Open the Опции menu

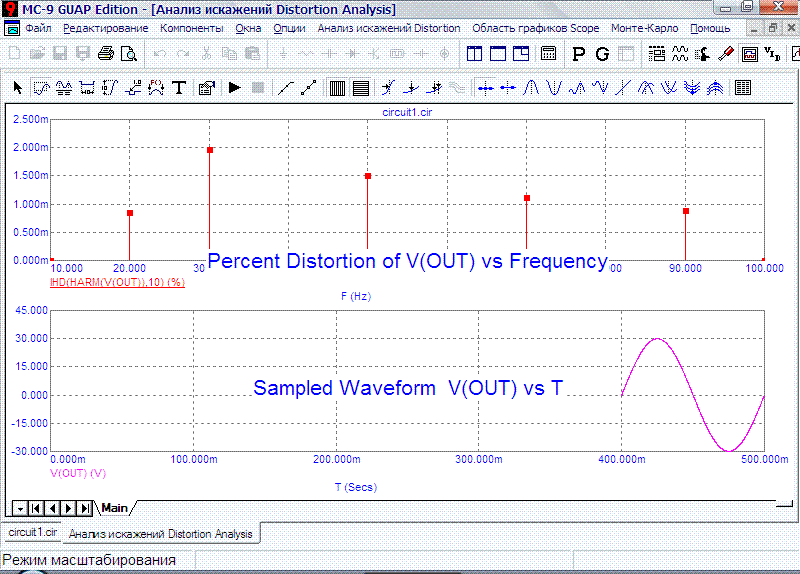[x=289, y=28]
